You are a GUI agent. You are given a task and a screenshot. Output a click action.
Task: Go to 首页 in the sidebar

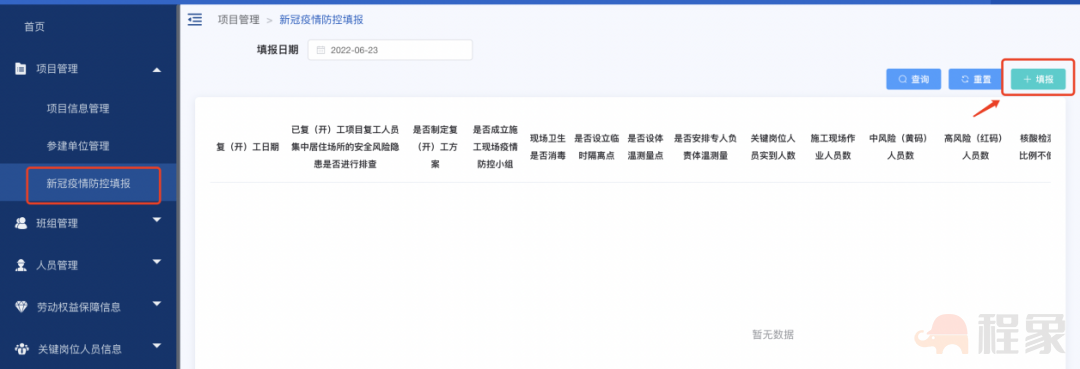[34, 27]
